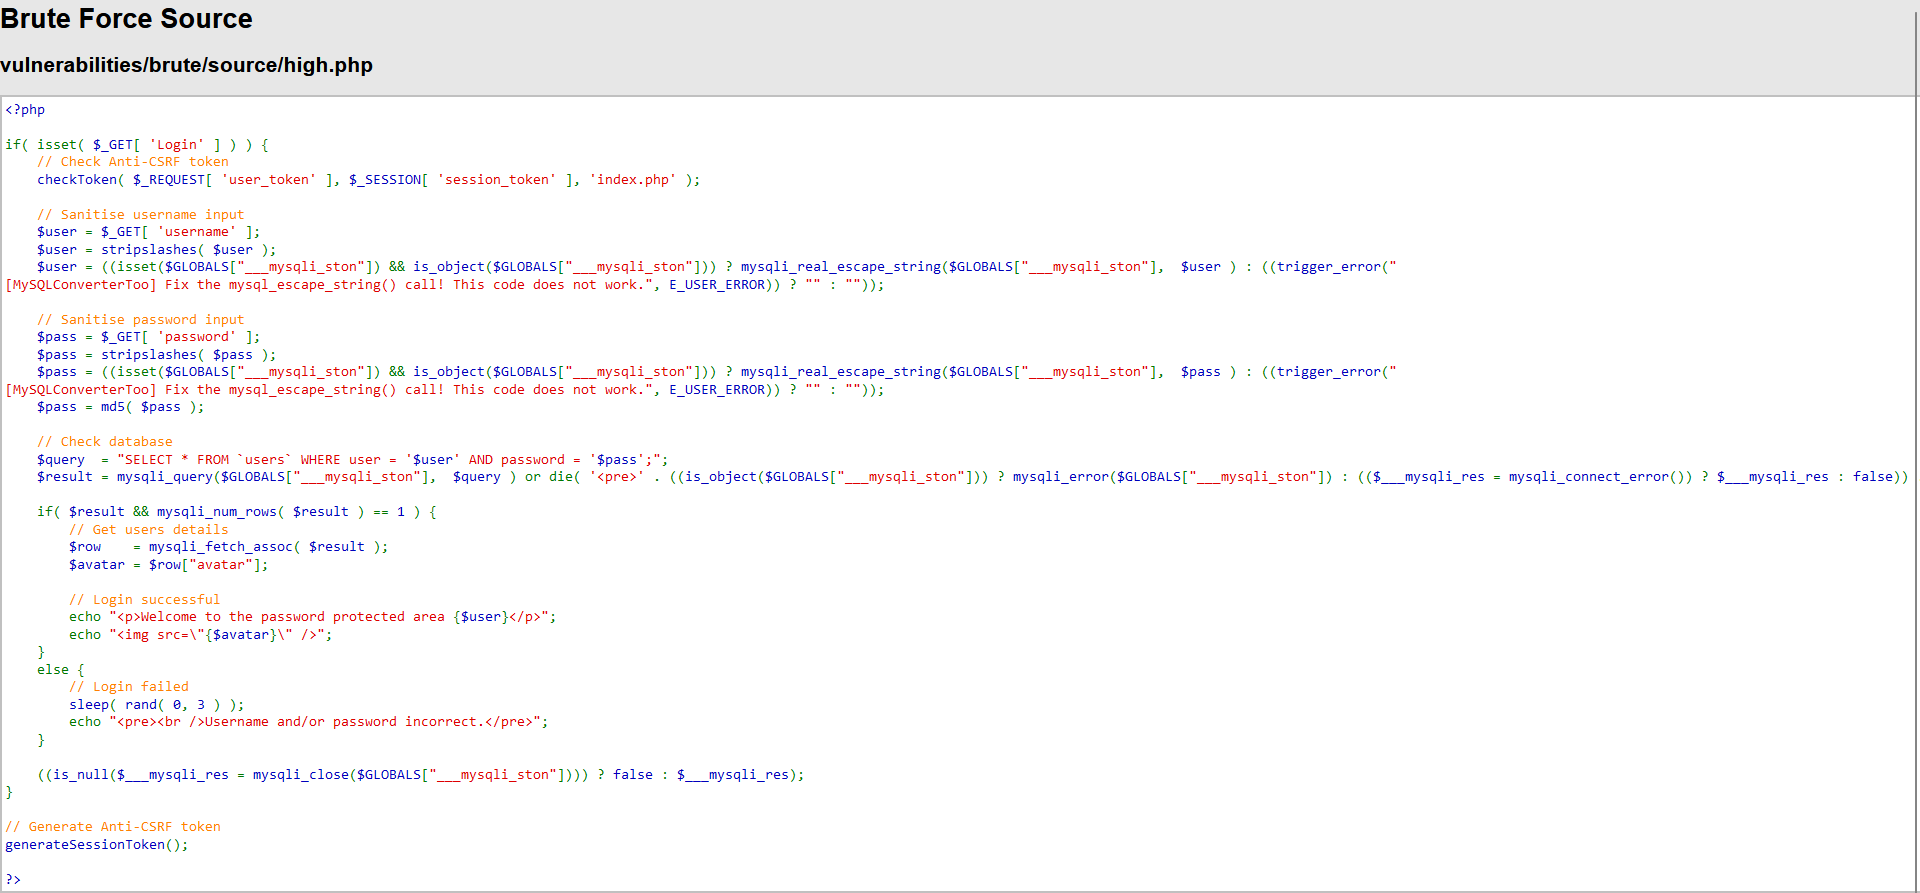This screenshot has height=893, width=1920.
Task: Click the checkToken( $_REQUEST[ 'user_token' ] line
Action: (369, 180)
